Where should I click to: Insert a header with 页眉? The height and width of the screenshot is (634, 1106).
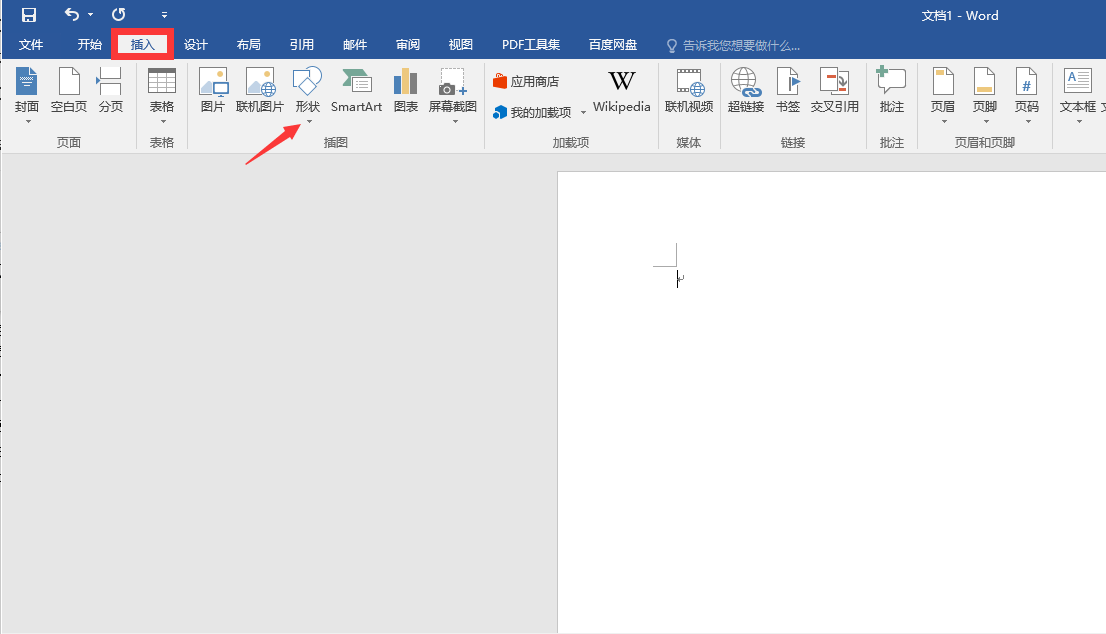(941, 90)
